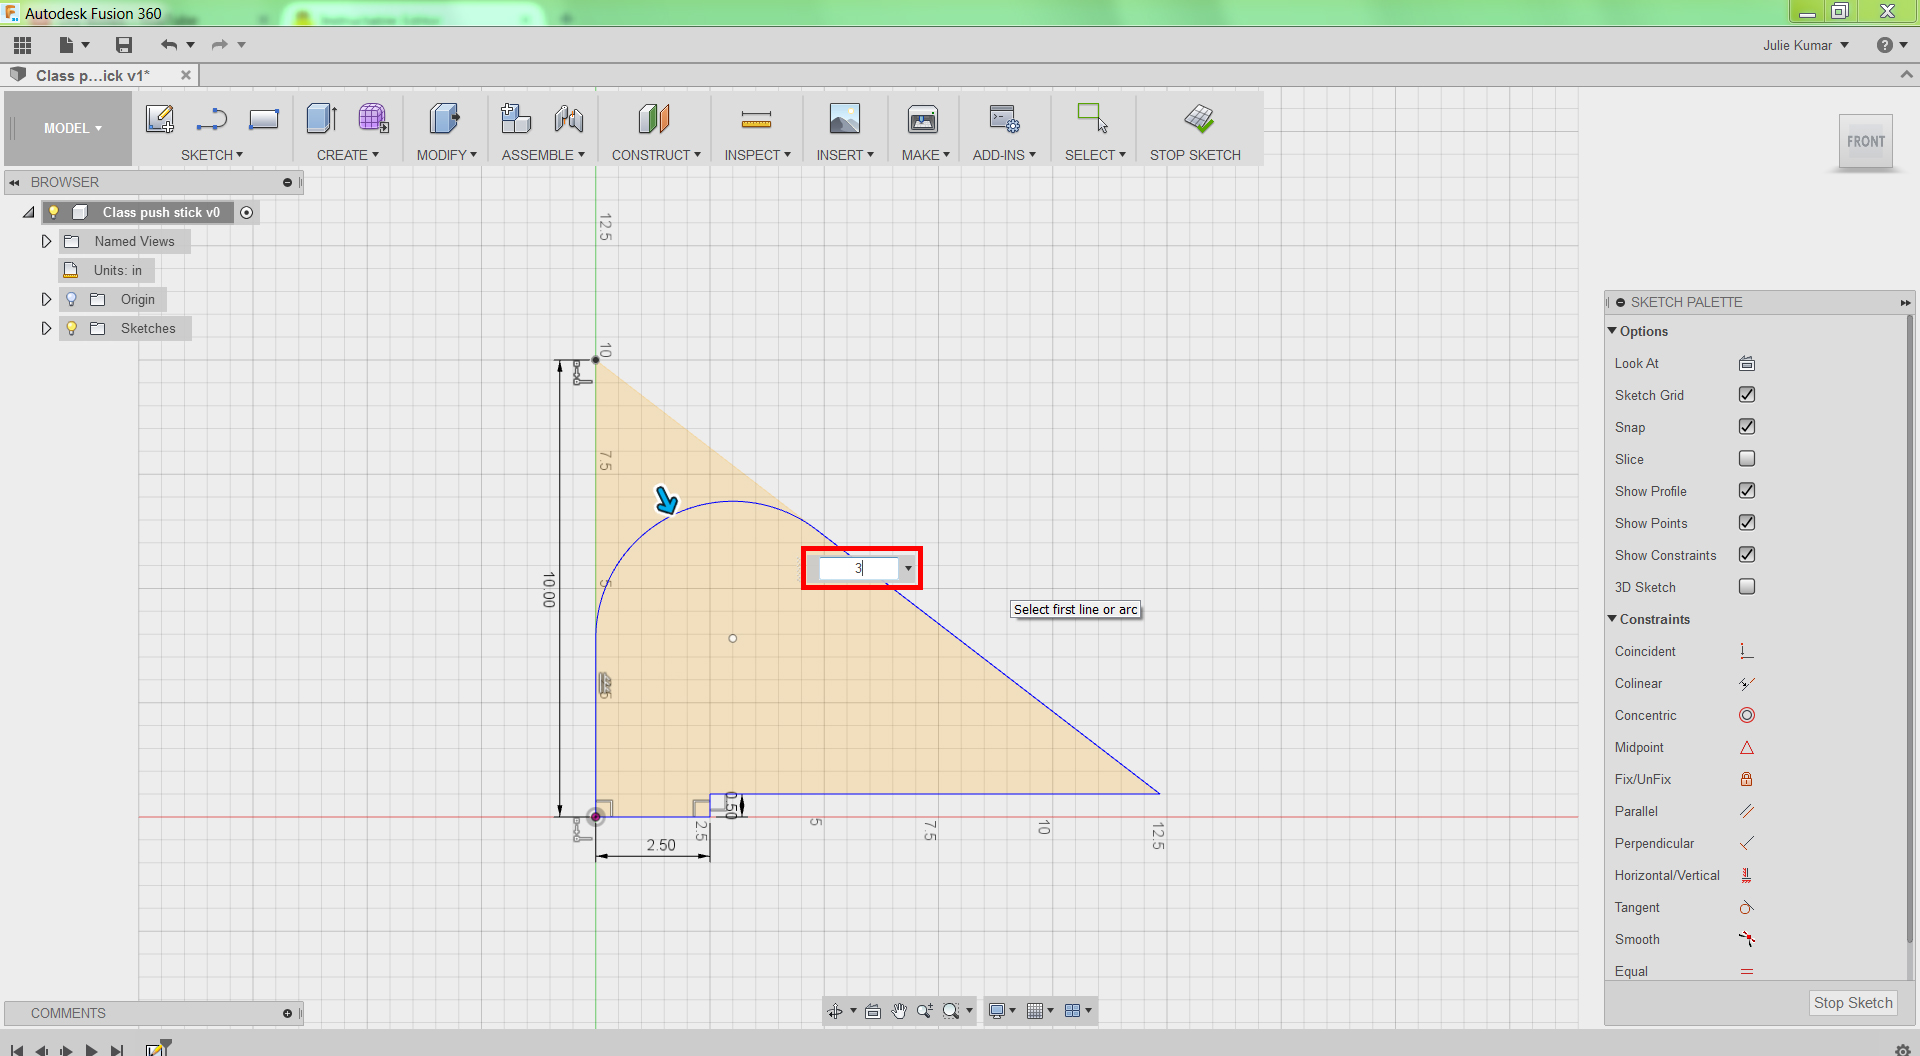Open the ASSEMBLE menu
This screenshot has height=1056, width=1920.
click(x=543, y=155)
